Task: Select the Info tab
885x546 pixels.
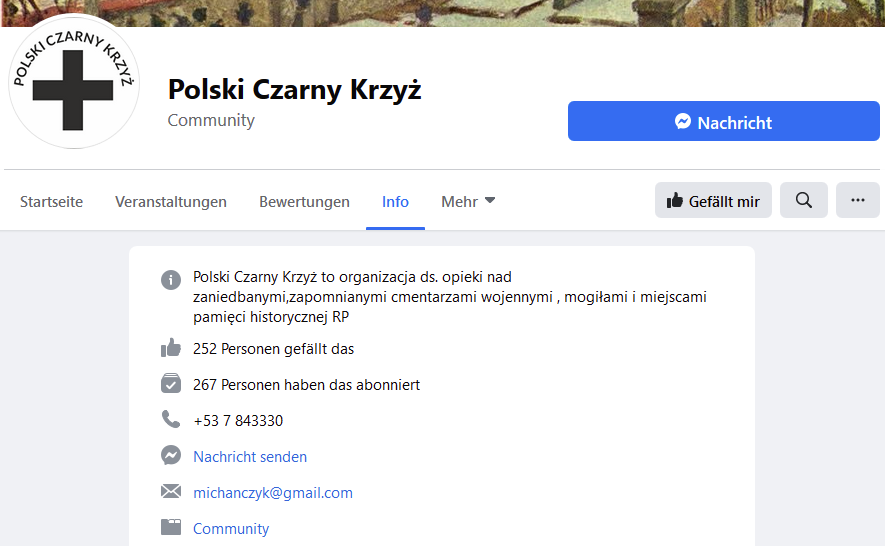Action: tap(395, 202)
